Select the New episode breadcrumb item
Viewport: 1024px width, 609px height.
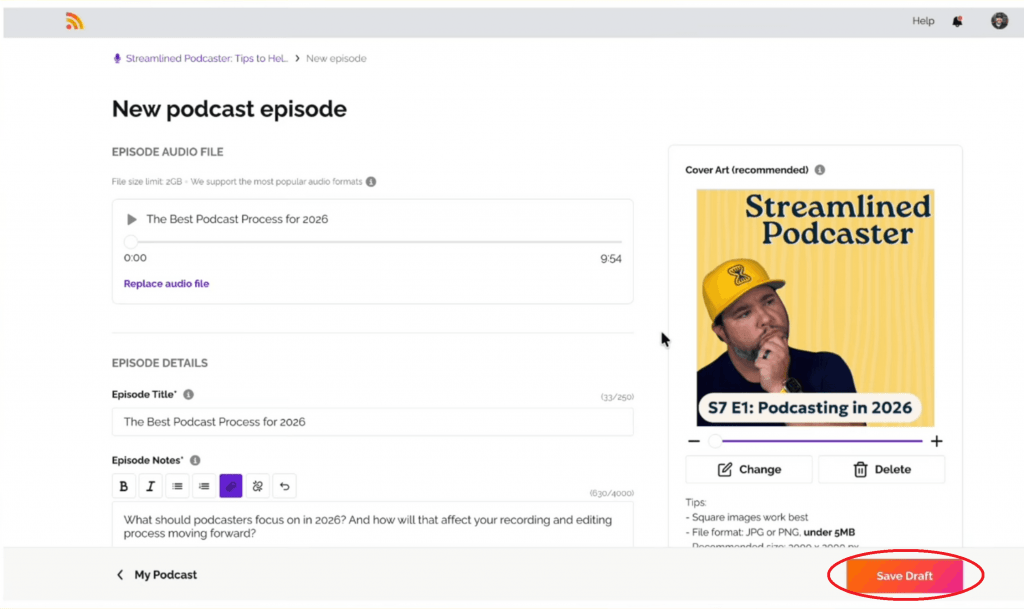tap(336, 58)
